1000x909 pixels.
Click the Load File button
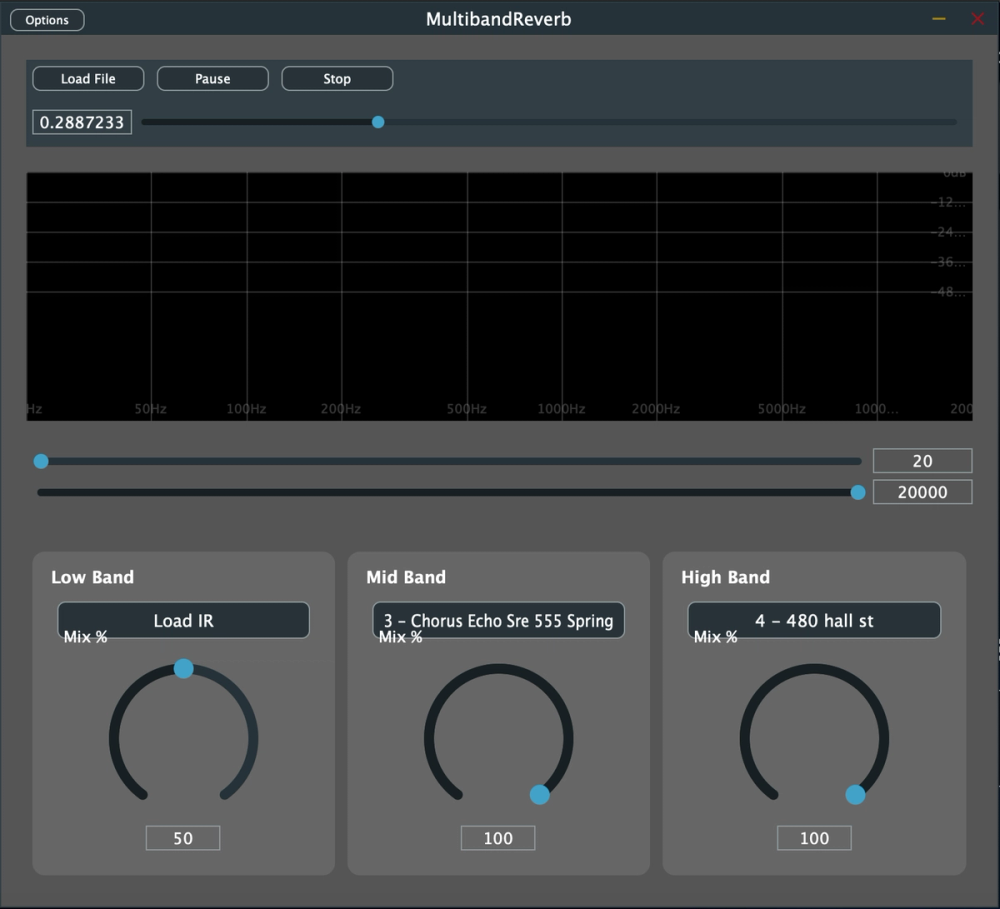click(88, 79)
